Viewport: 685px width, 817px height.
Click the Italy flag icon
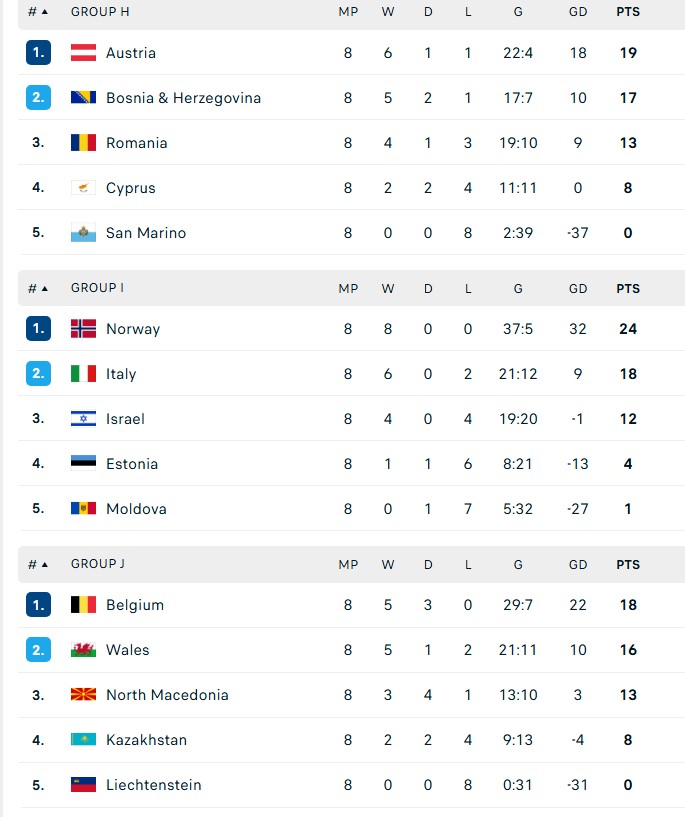click(x=83, y=374)
